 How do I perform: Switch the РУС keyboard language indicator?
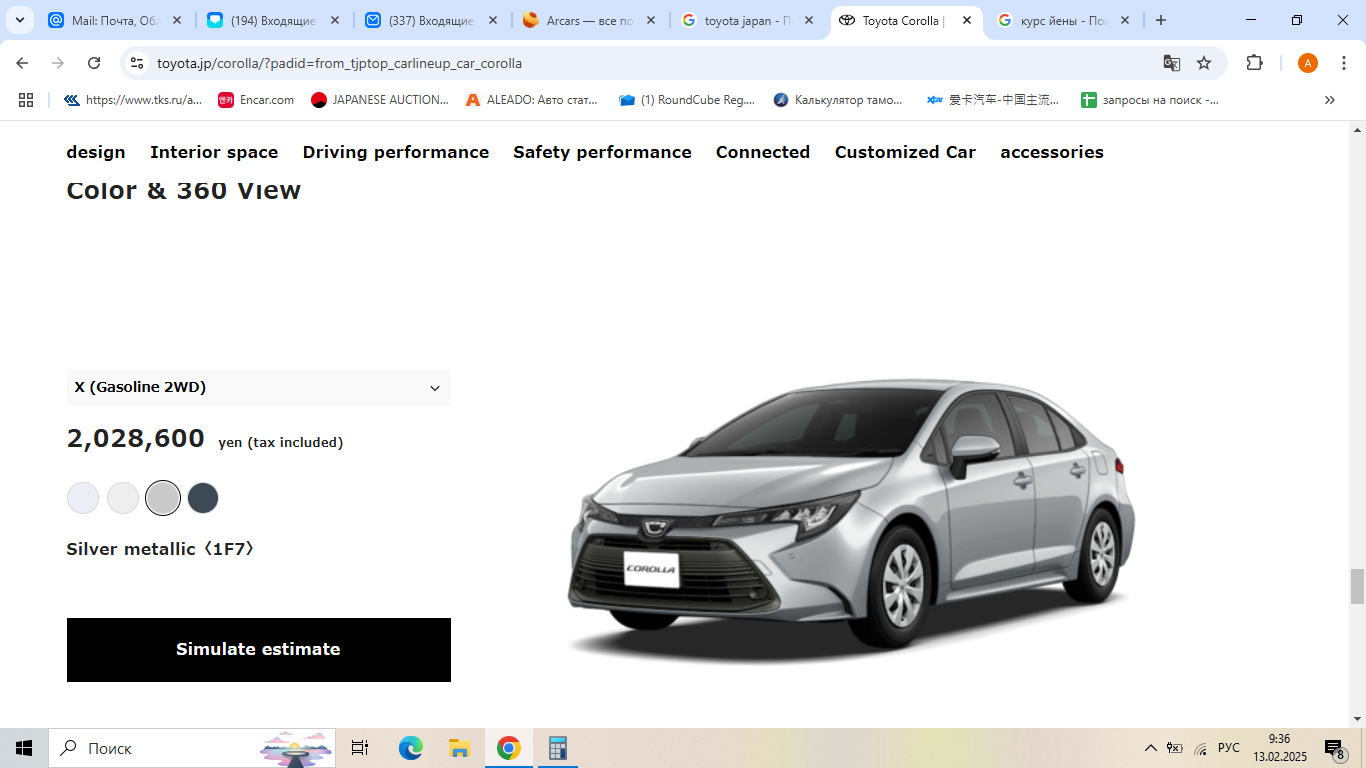1229,748
